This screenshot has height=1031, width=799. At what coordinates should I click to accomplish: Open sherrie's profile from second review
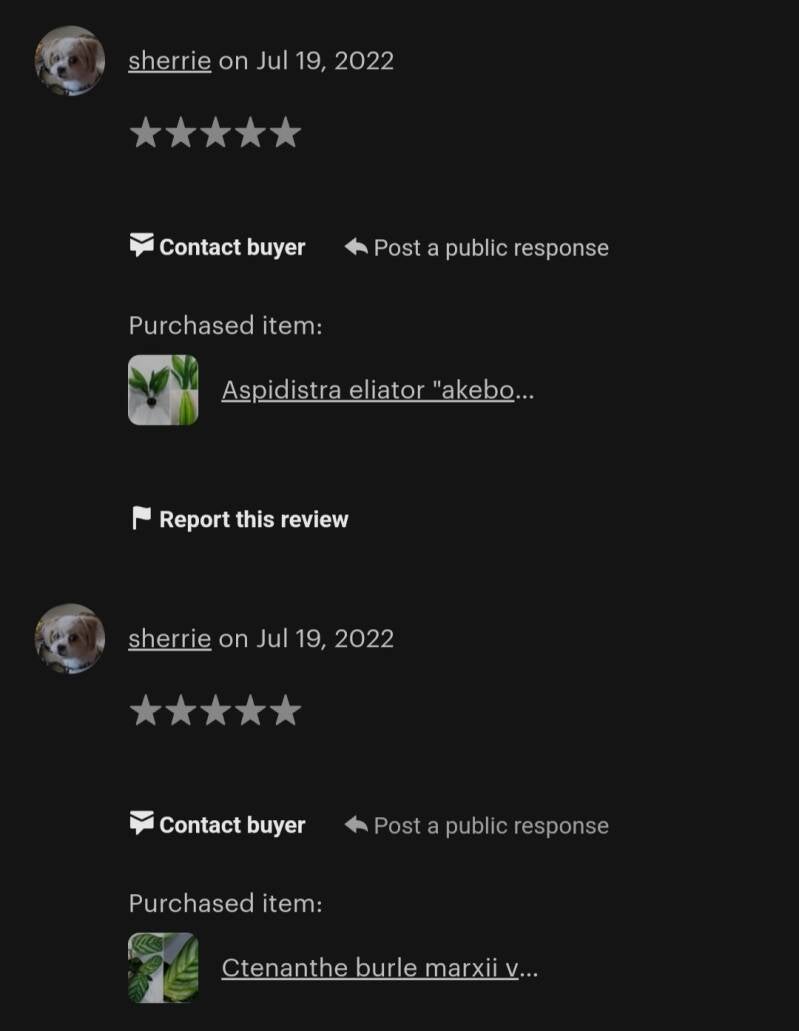[x=170, y=638]
